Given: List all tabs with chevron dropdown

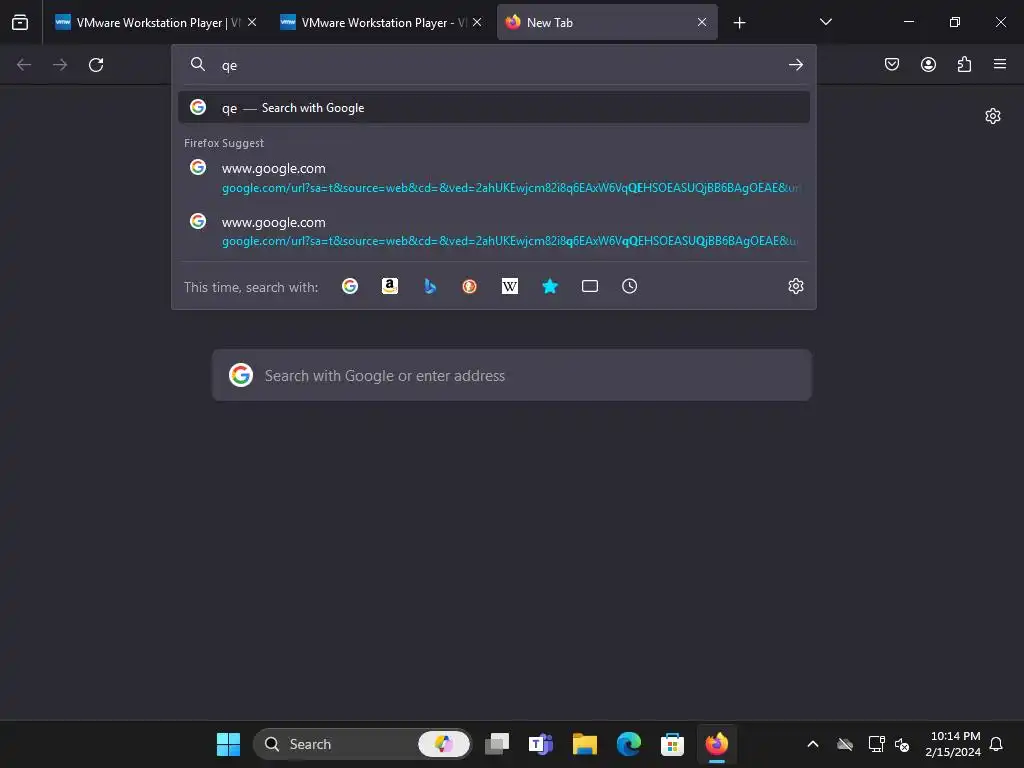Looking at the screenshot, I should (x=825, y=22).
